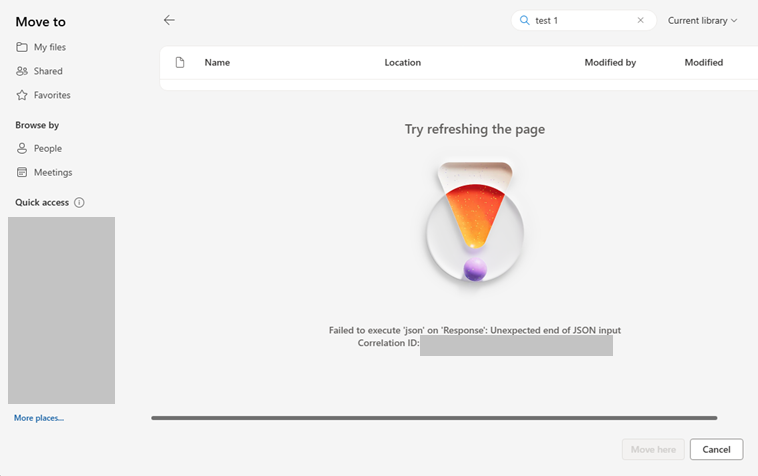Click the Move to dialog title
Image resolution: width=758 pixels, height=476 pixels.
point(41,22)
